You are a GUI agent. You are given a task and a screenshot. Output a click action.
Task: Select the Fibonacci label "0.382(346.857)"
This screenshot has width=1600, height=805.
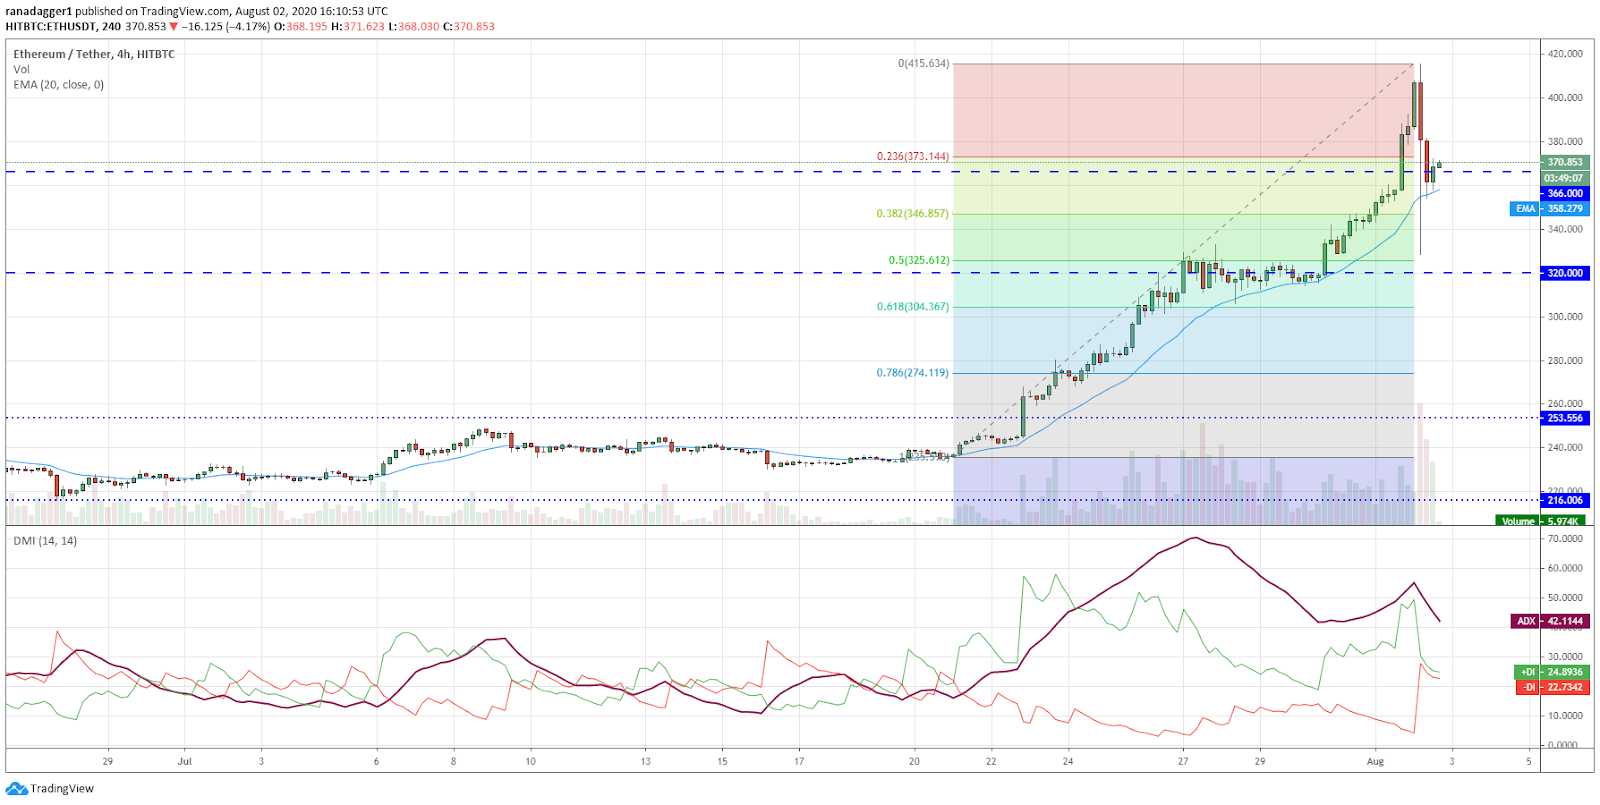tap(913, 214)
